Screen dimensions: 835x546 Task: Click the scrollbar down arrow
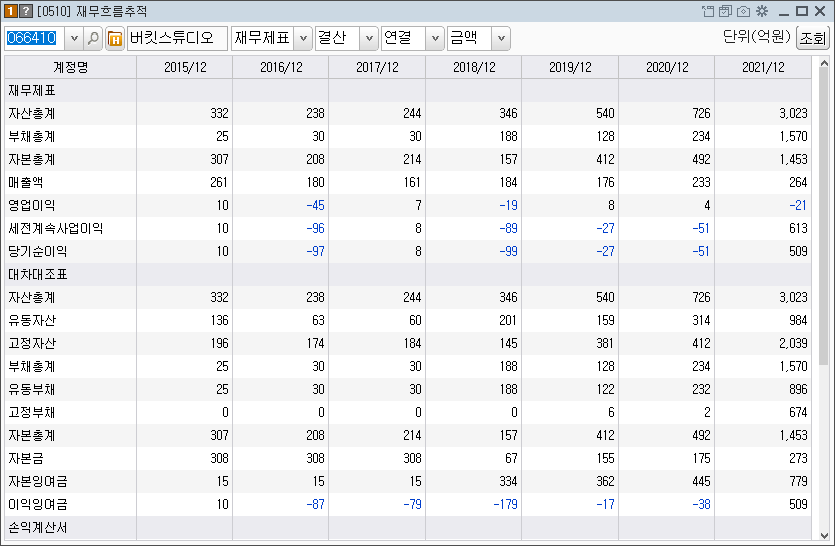click(x=824, y=535)
